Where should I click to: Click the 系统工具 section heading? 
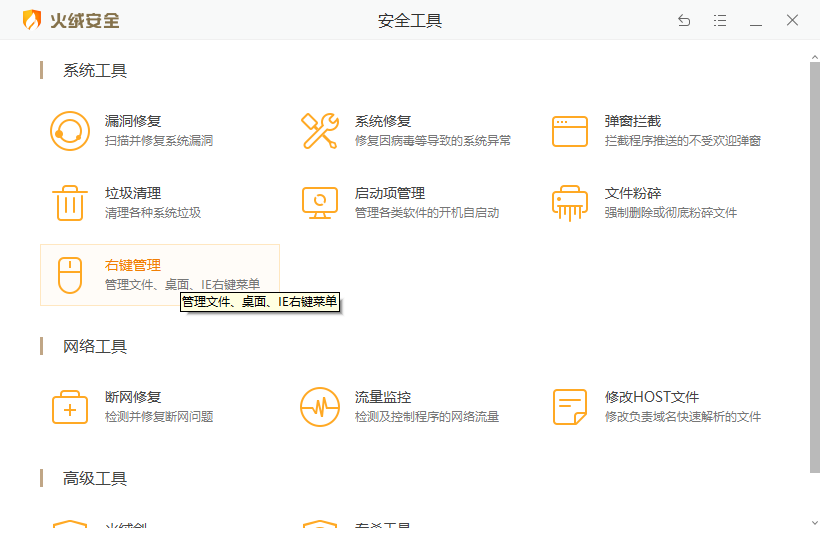[x=95, y=71]
